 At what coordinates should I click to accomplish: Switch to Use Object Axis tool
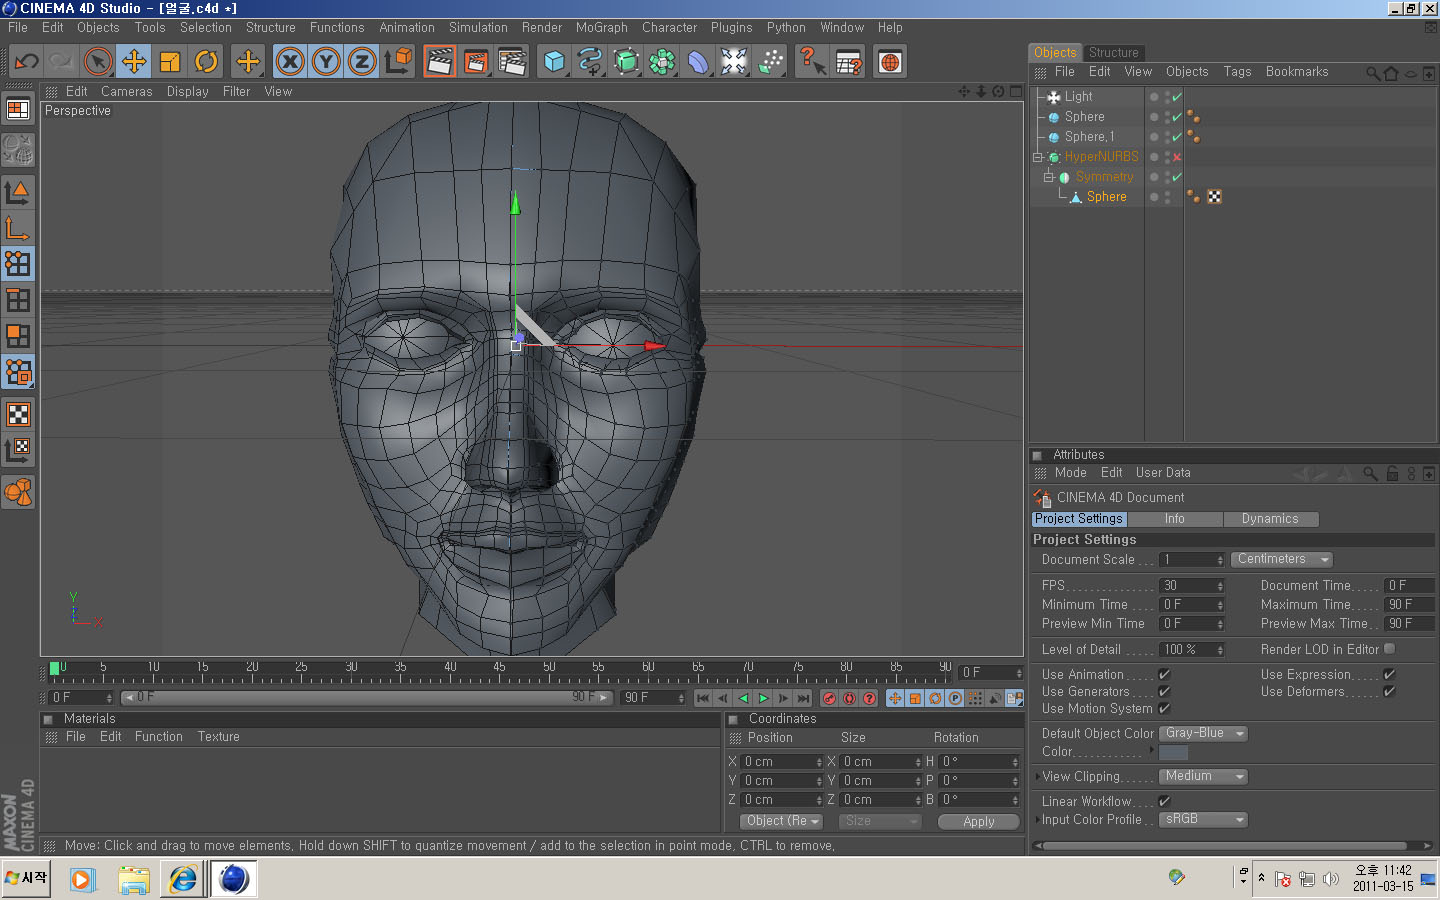[18, 227]
